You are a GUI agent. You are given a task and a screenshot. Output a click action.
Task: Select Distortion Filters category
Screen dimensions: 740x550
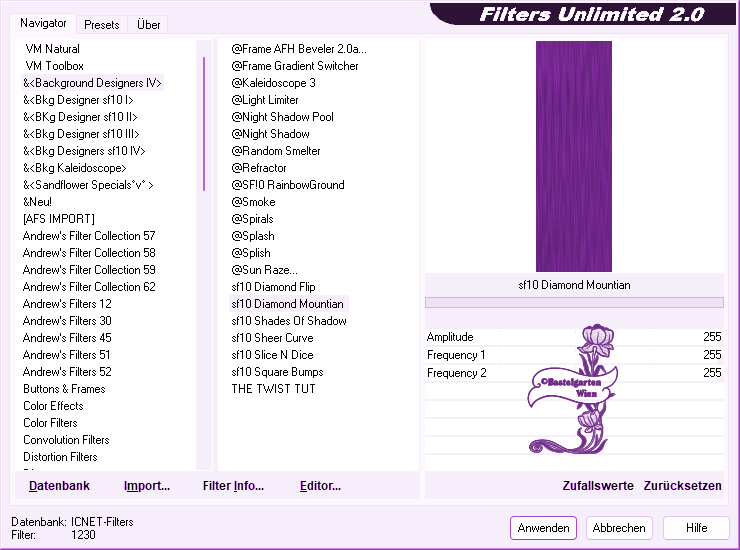coord(60,457)
